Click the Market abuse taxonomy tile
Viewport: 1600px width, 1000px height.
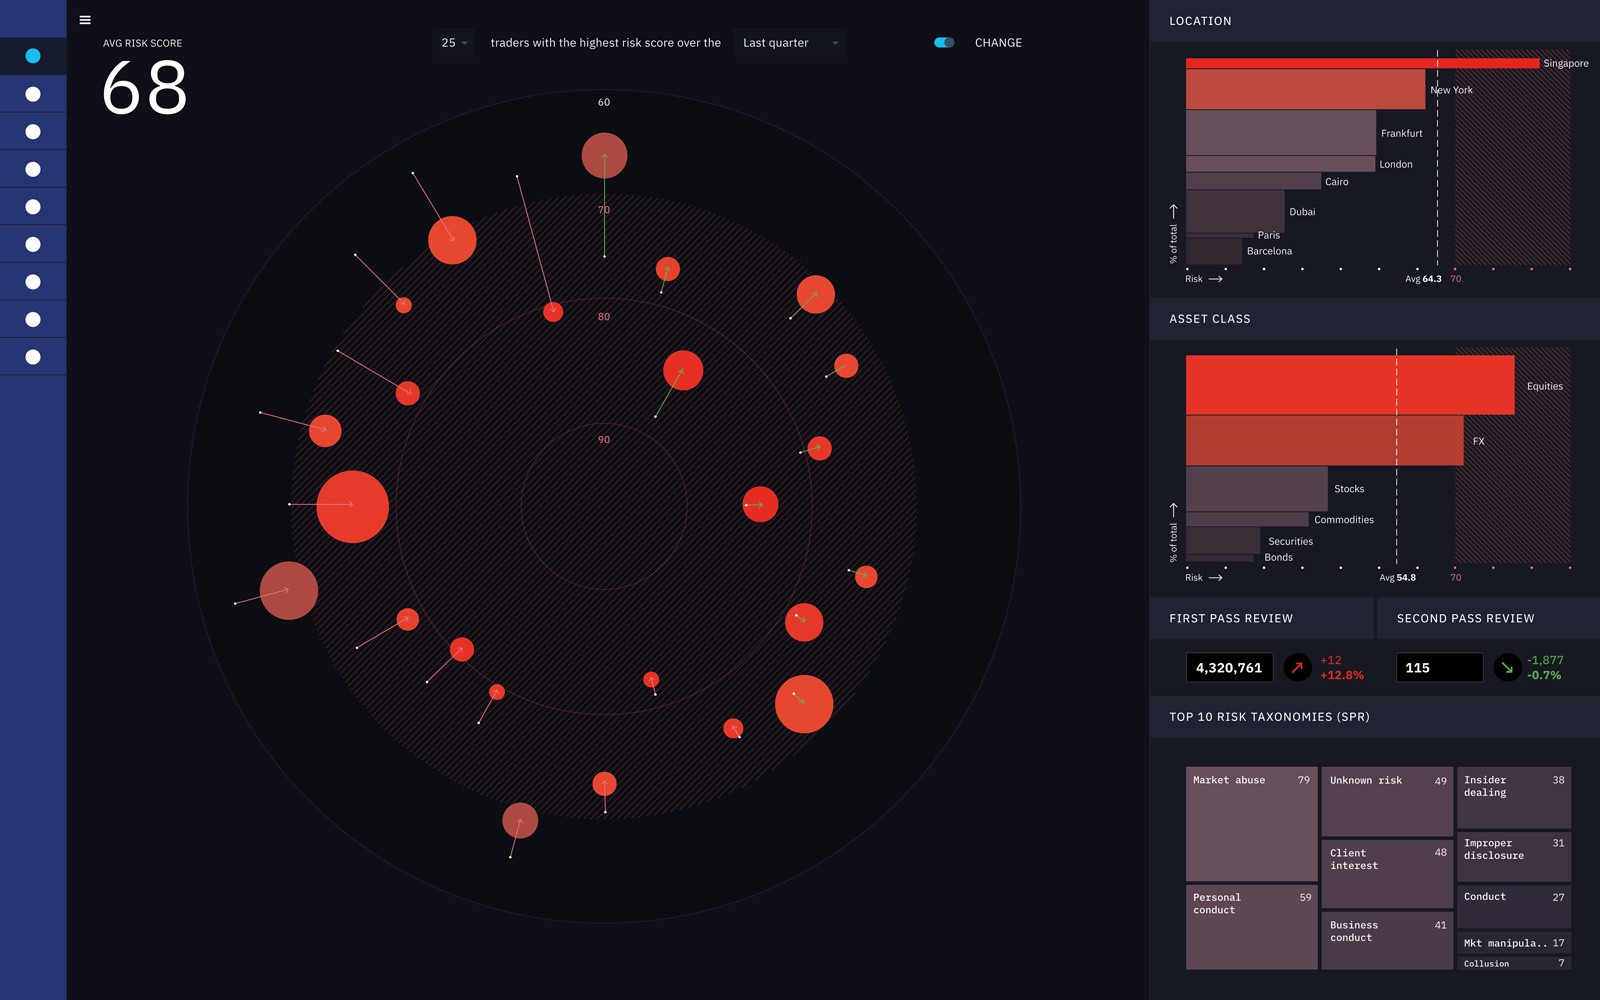(x=1250, y=823)
